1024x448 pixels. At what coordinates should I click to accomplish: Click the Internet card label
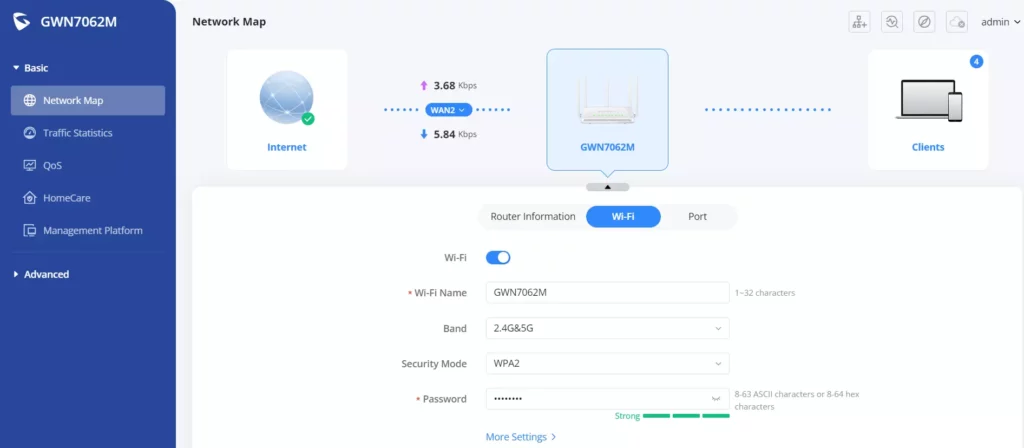[x=287, y=147]
